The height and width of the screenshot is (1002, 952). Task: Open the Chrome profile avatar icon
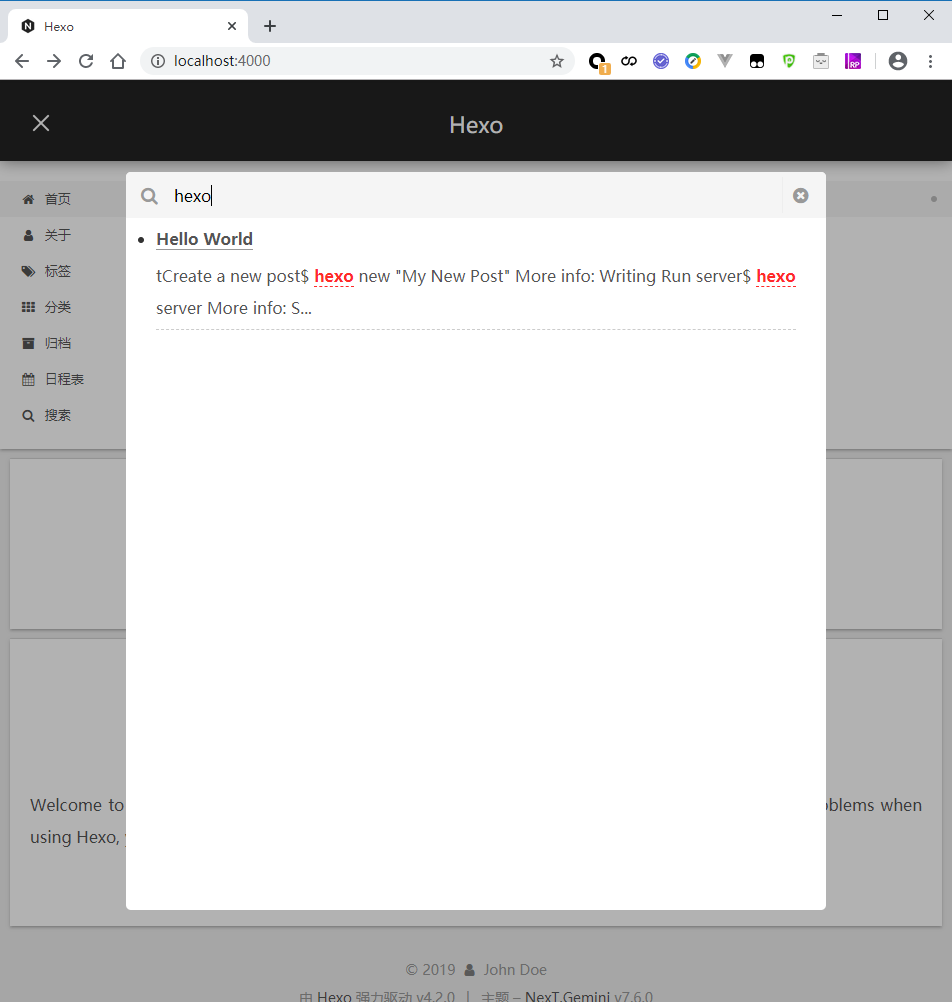(898, 61)
